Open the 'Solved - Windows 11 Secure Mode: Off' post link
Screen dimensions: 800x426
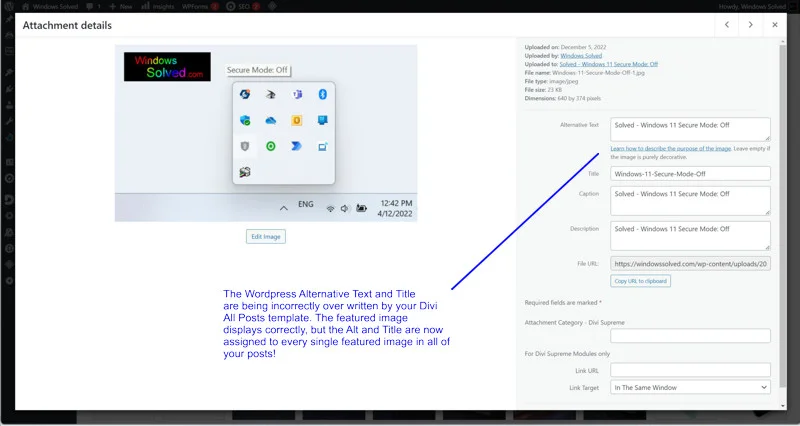609,64
